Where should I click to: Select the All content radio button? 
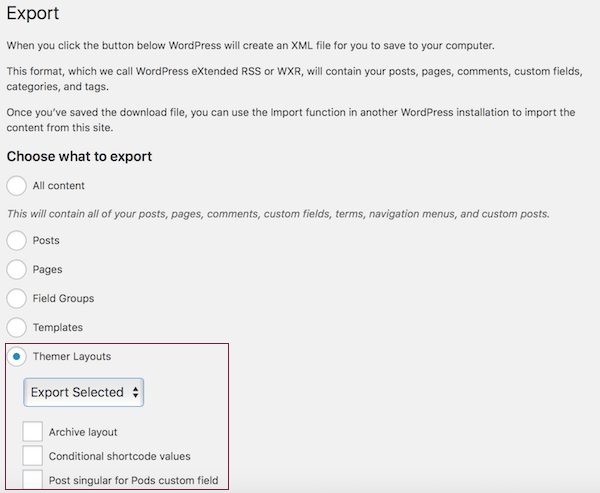[x=16, y=186]
